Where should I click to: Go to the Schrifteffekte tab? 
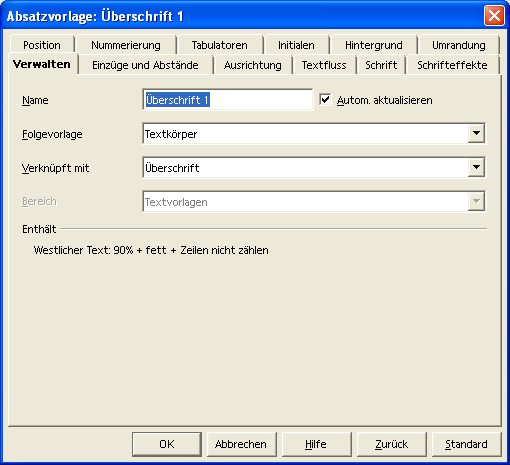452,65
